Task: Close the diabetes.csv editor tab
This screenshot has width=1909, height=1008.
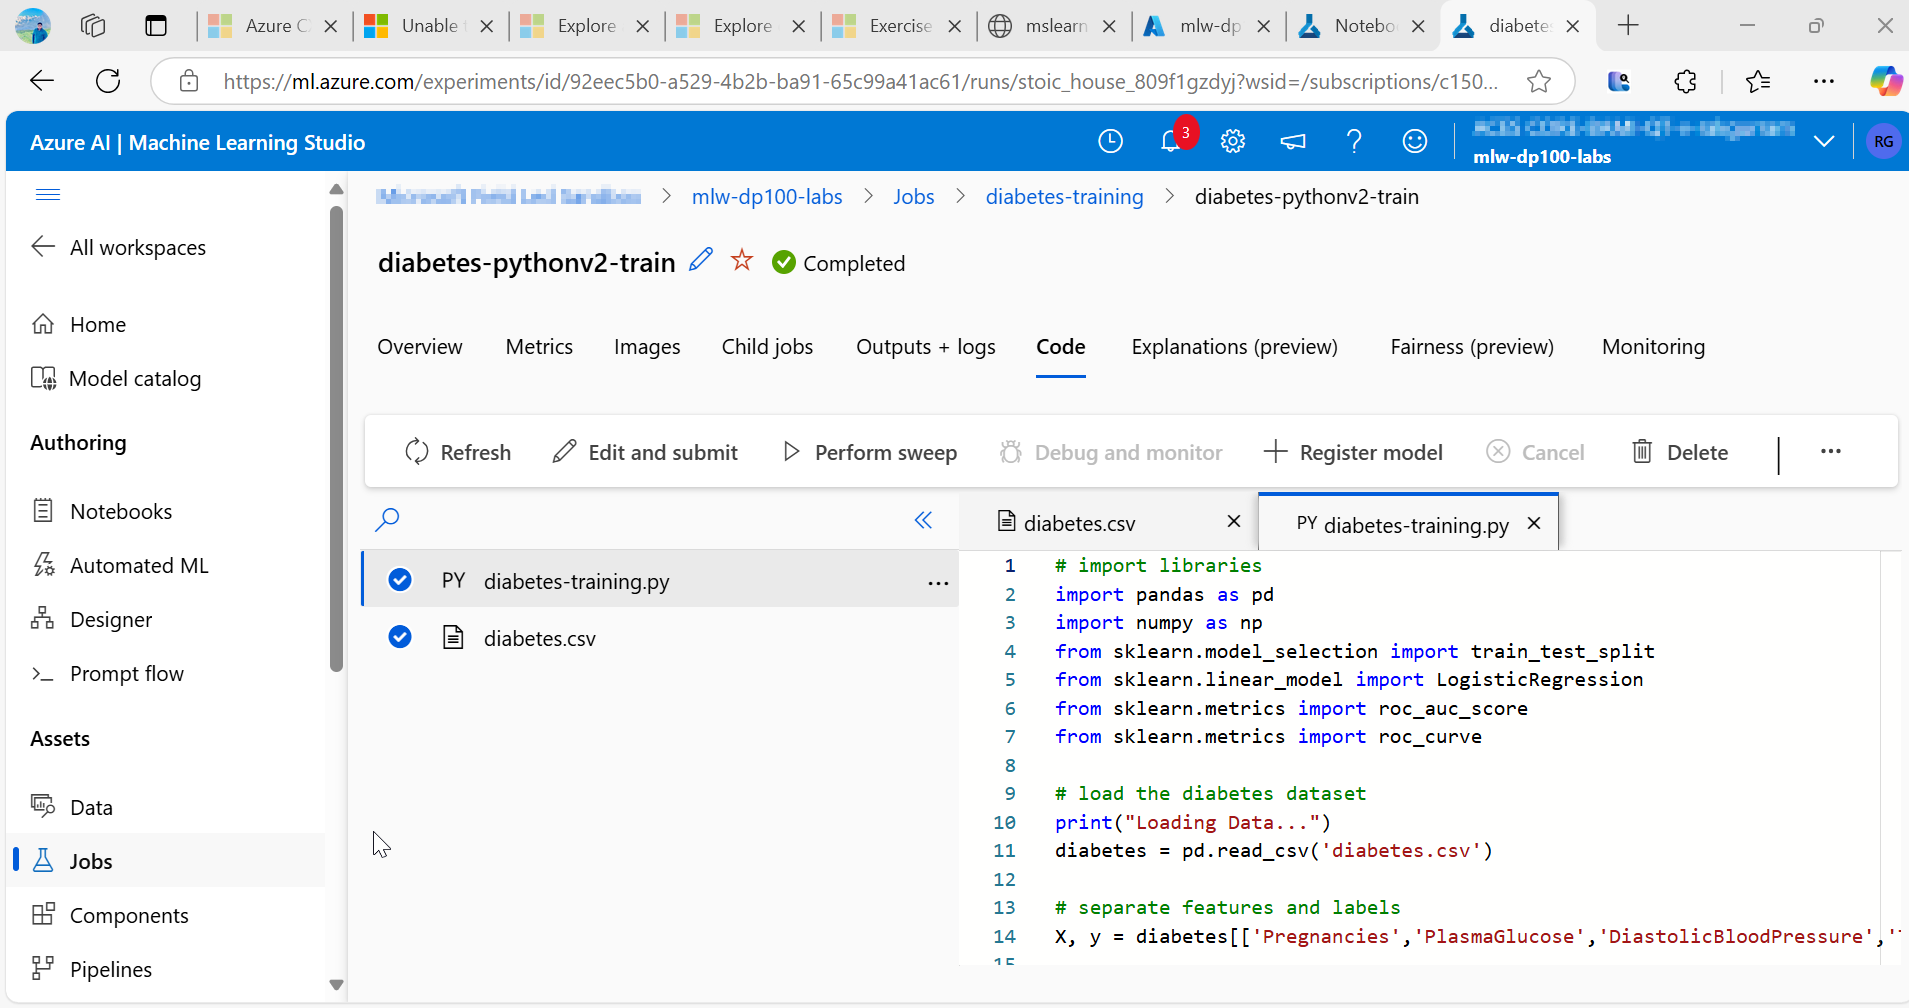Action: click(x=1234, y=521)
